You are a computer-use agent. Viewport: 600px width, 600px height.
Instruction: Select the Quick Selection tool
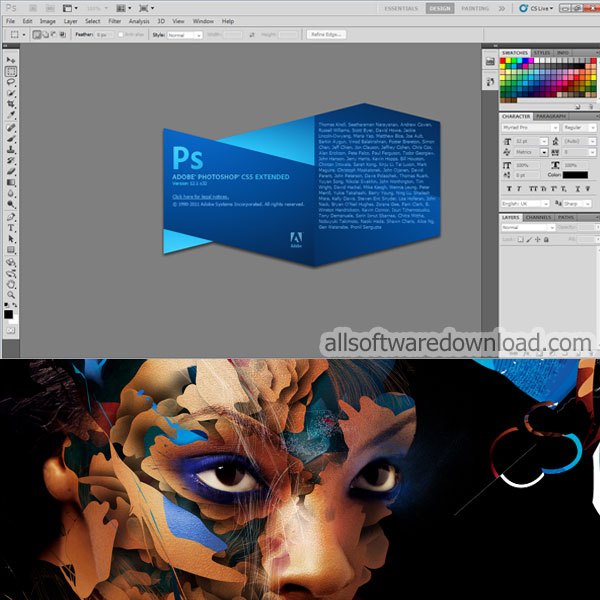[11, 93]
